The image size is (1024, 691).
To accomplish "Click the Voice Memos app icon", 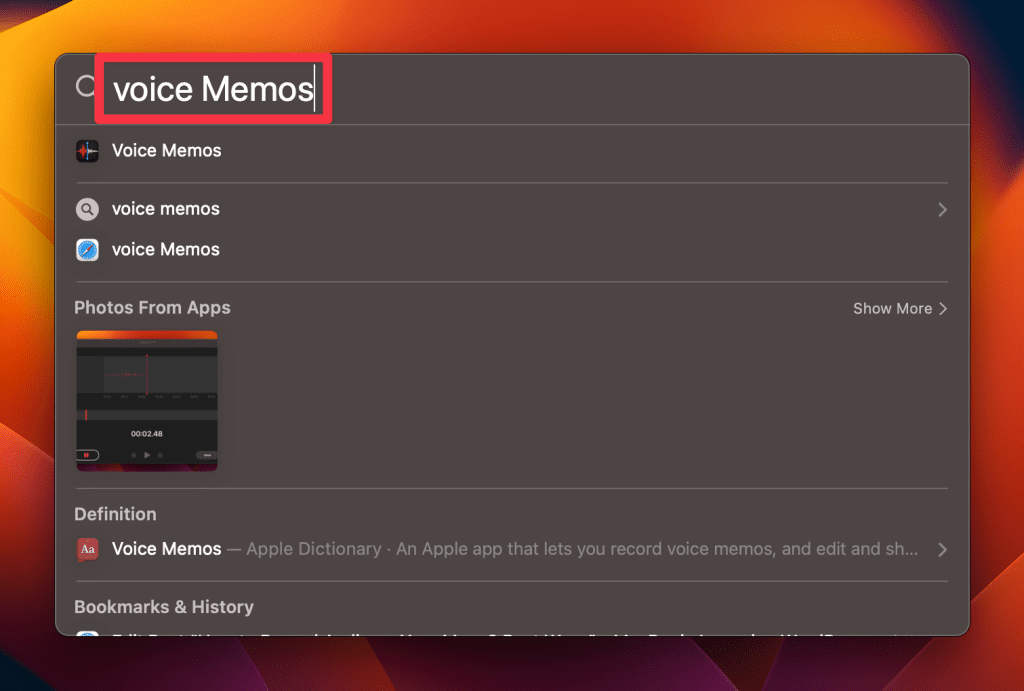I will tap(88, 151).
